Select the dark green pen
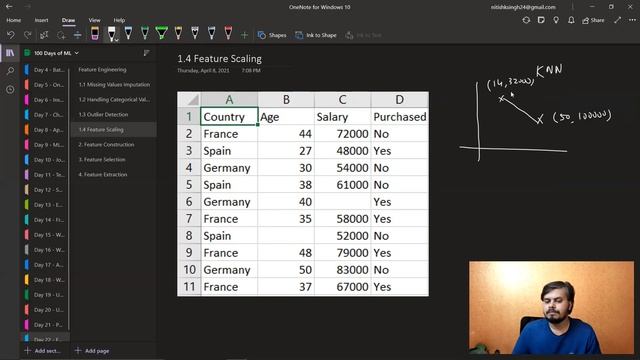This screenshot has height=360, width=640. [x=145, y=33]
